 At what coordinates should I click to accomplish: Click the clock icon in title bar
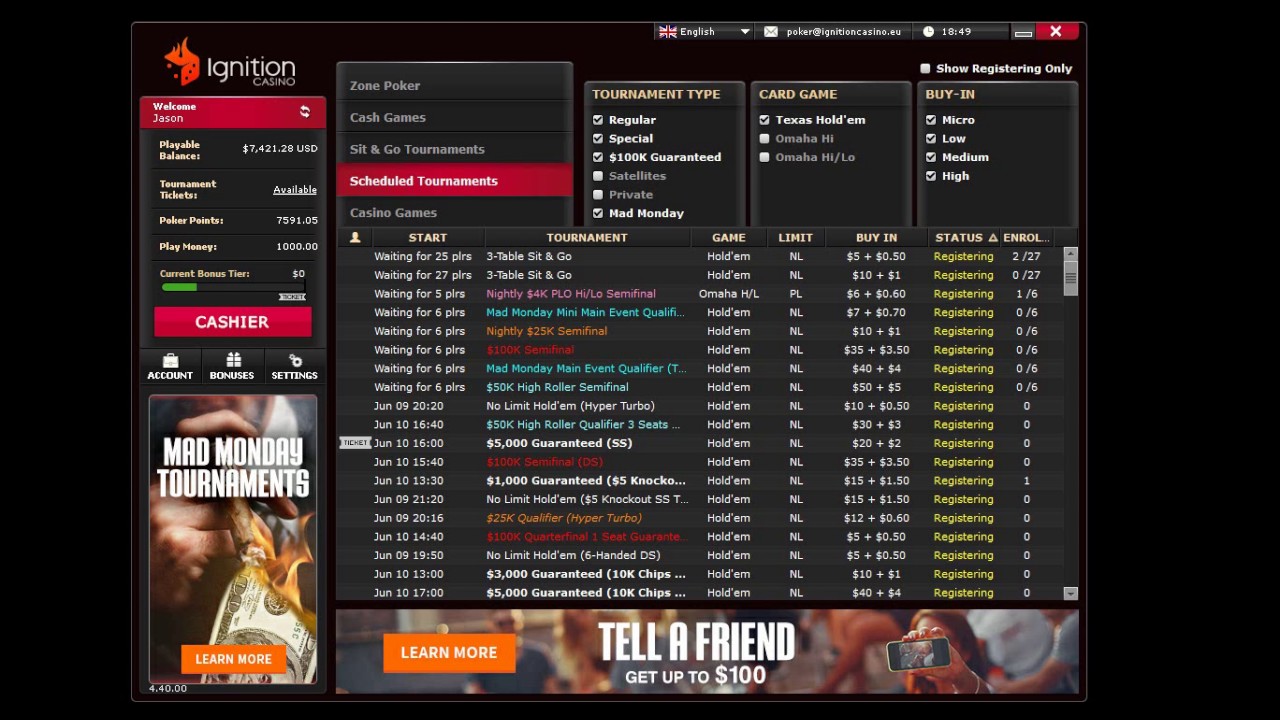point(928,32)
